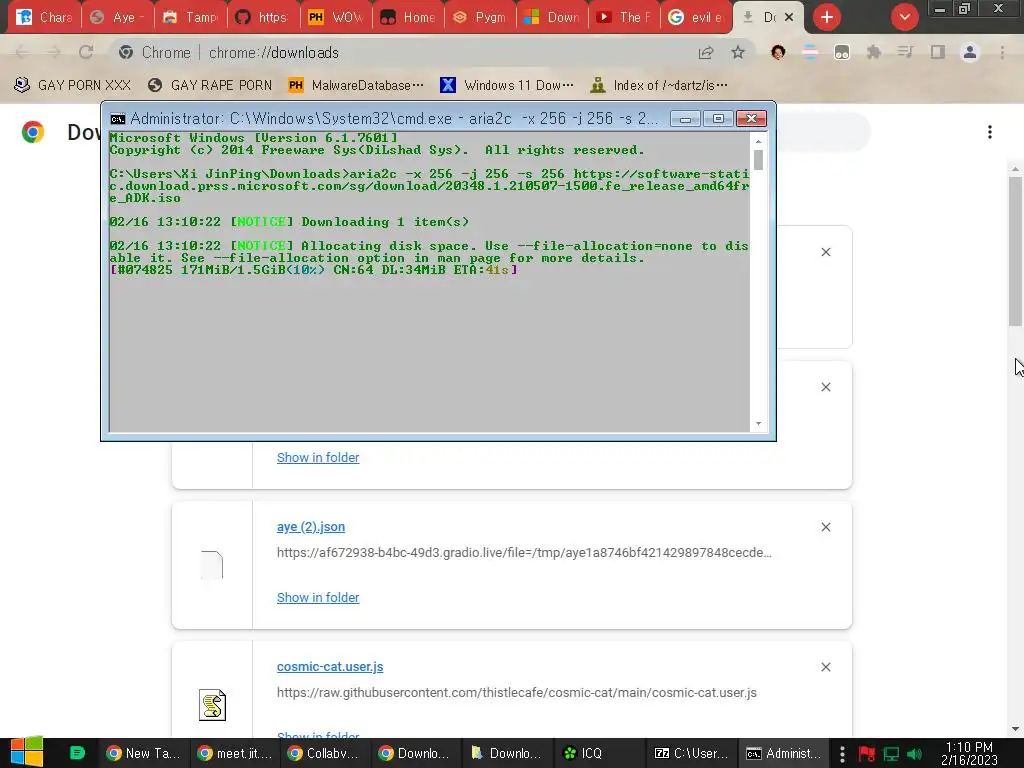Click the cmd window title bar icon
This screenshot has width=1024, height=768.
[x=118, y=118]
